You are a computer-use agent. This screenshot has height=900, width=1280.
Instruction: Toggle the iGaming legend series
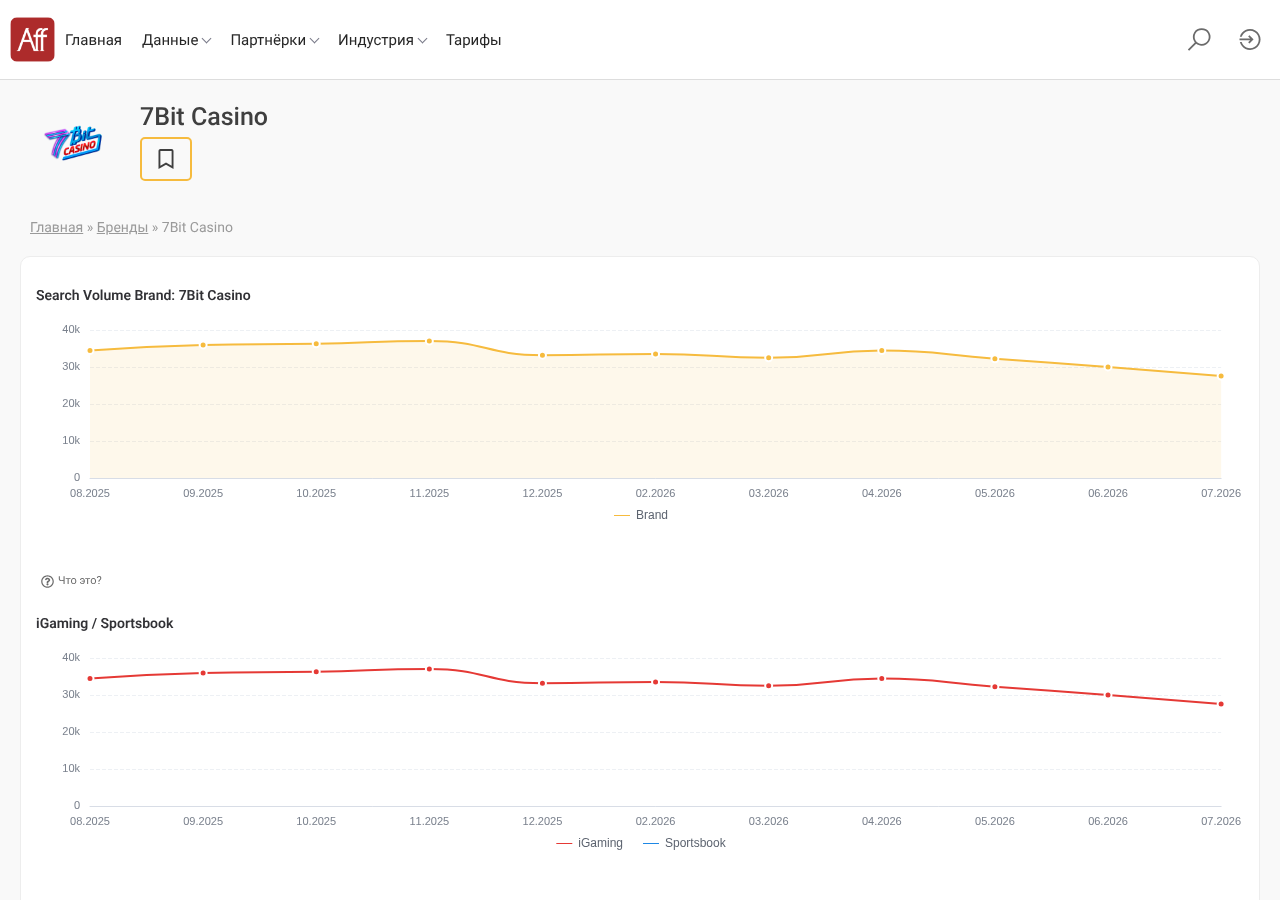point(589,843)
